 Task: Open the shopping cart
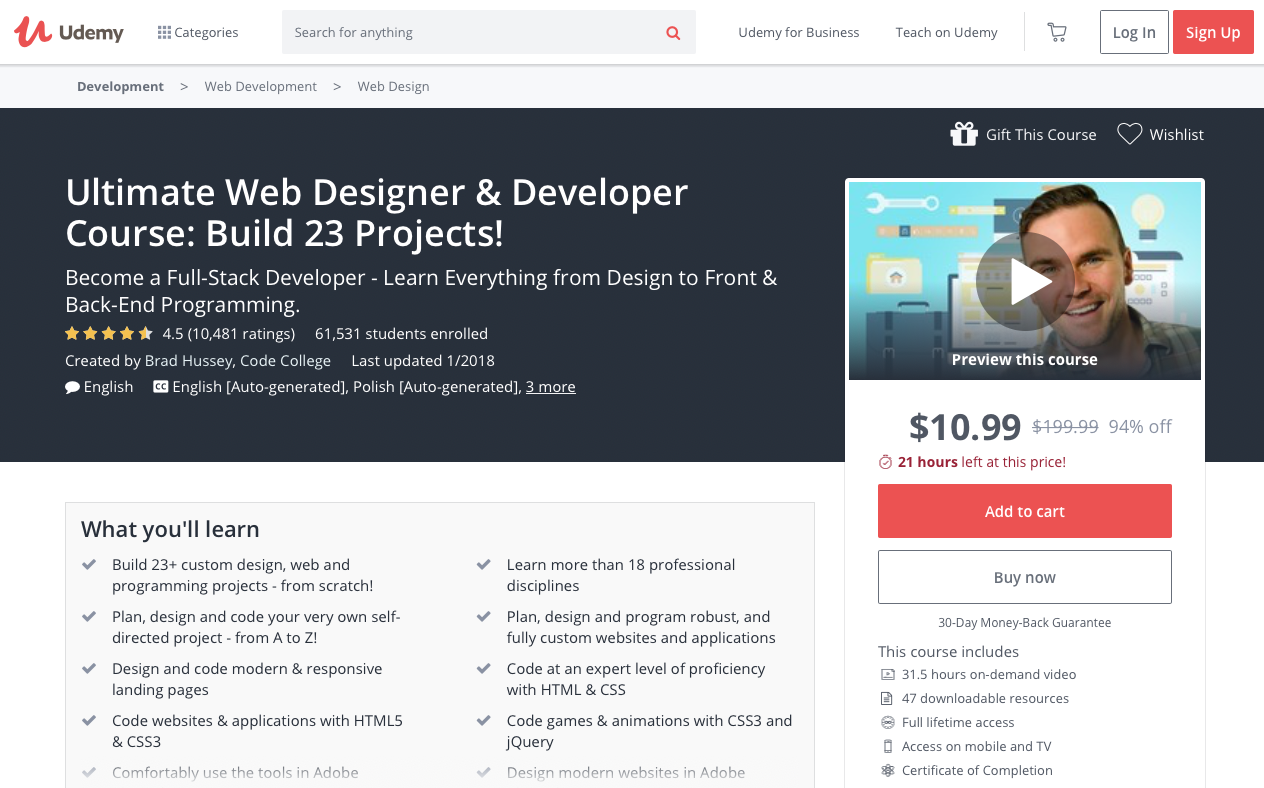(1056, 32)
